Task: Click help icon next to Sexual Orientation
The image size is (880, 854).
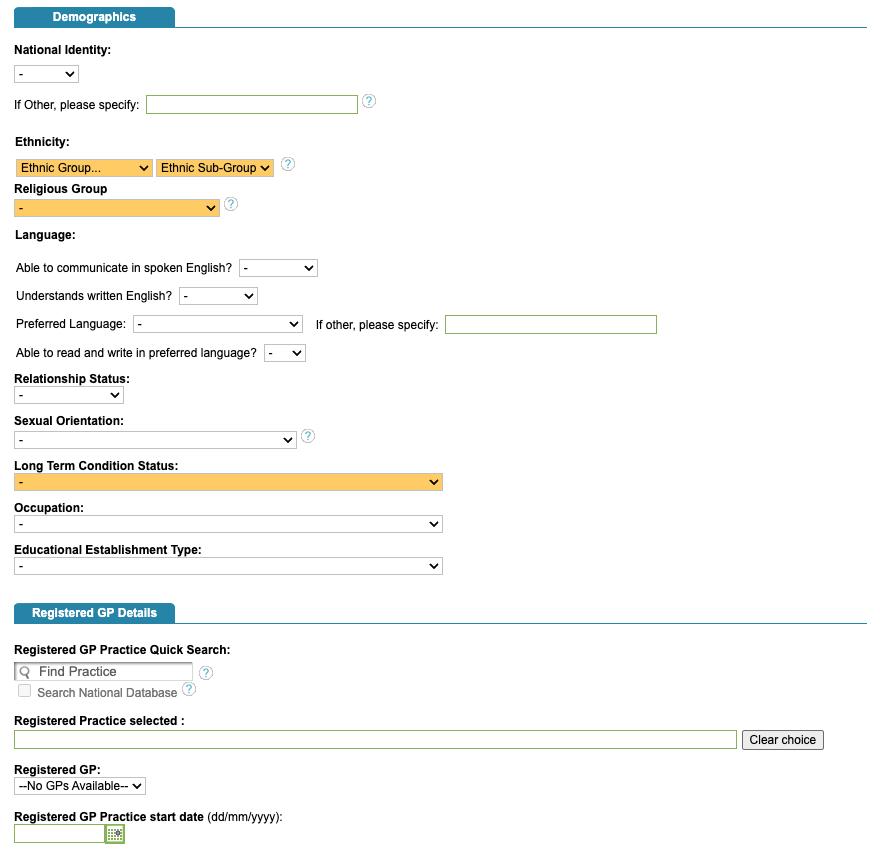Action: (x=308, y=436)
